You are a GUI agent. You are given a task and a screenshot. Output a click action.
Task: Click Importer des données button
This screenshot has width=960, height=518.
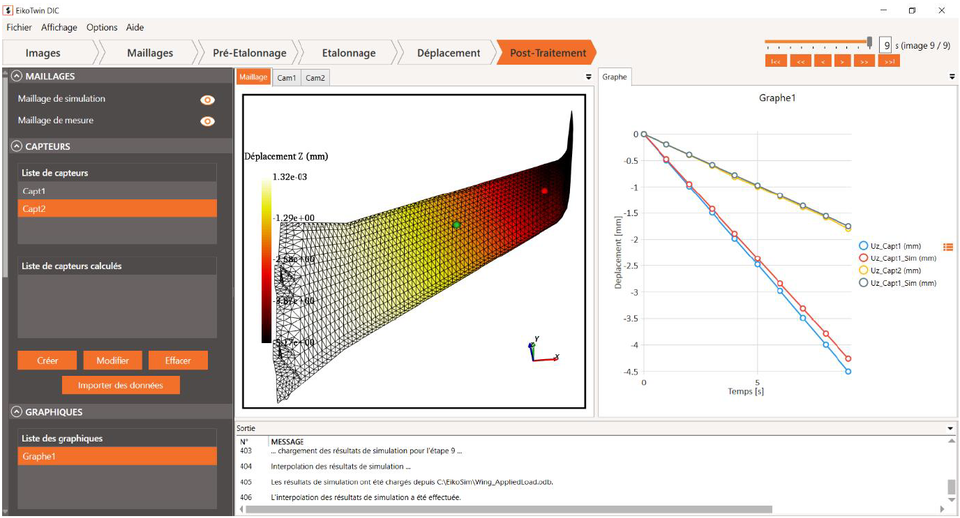(121, 385)
